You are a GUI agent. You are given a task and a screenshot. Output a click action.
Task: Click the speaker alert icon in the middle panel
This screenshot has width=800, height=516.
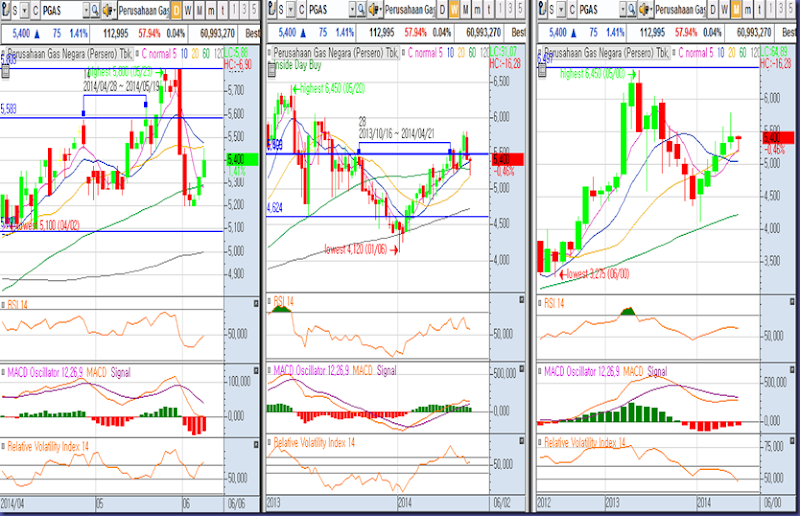coord(373,9)
